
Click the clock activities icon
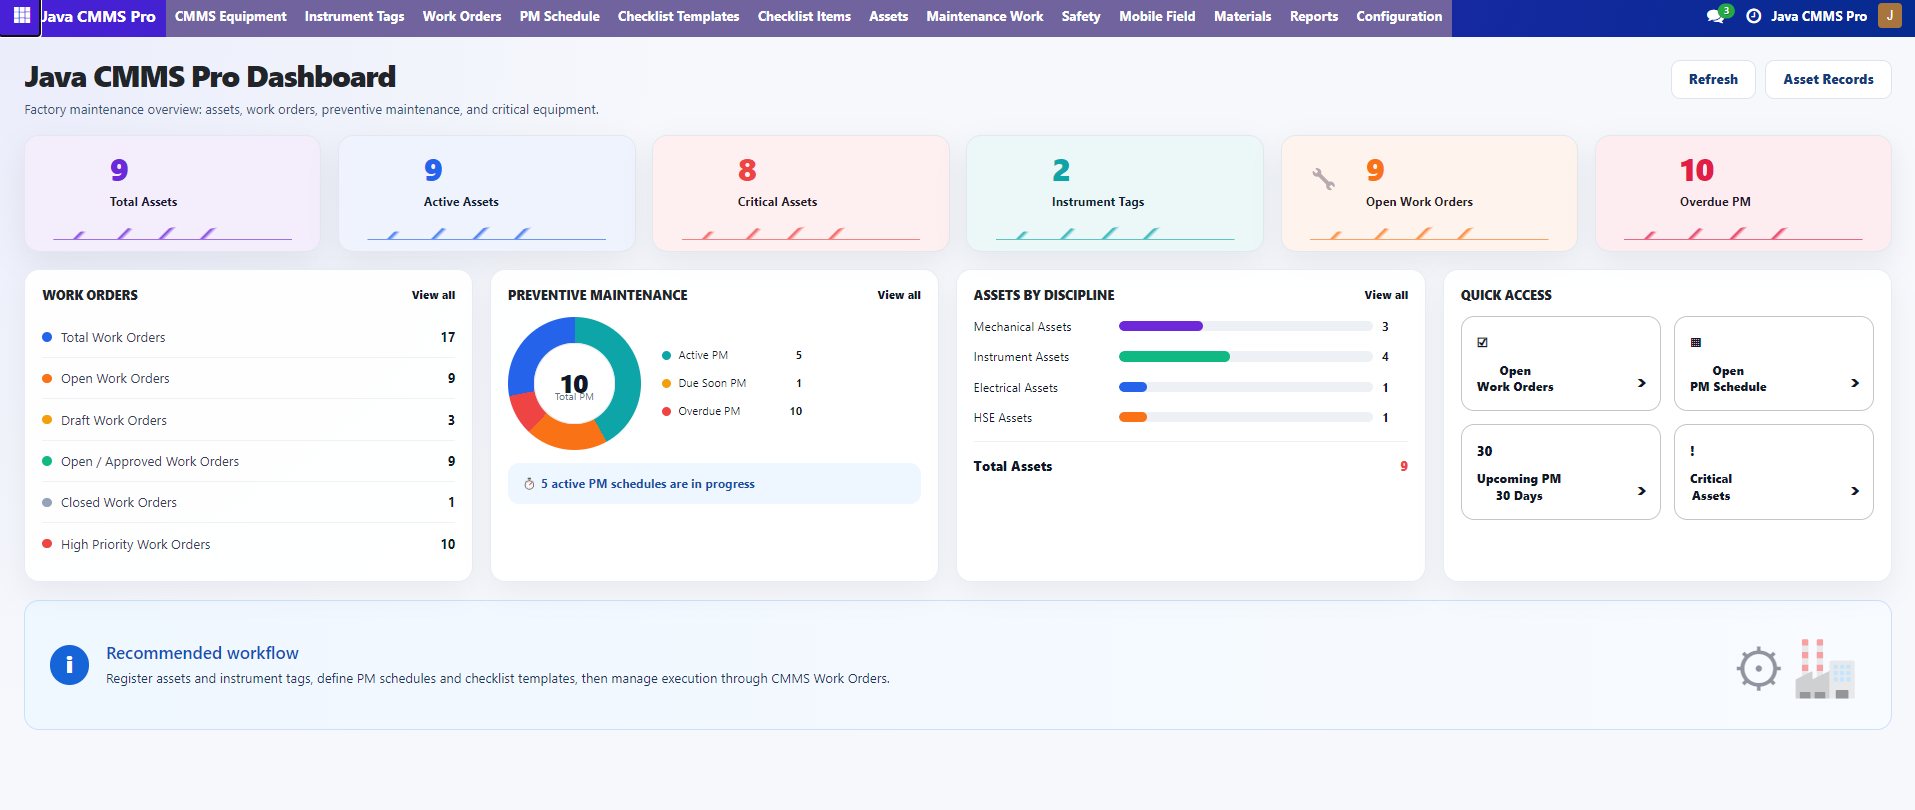pyautogui.click(x=1753, y=16)
